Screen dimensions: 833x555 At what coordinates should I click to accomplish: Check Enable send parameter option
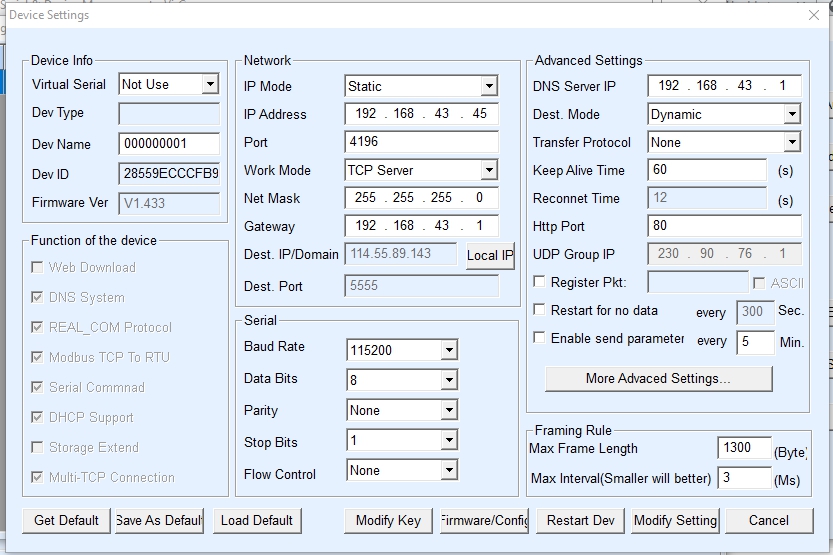[540, 339]
